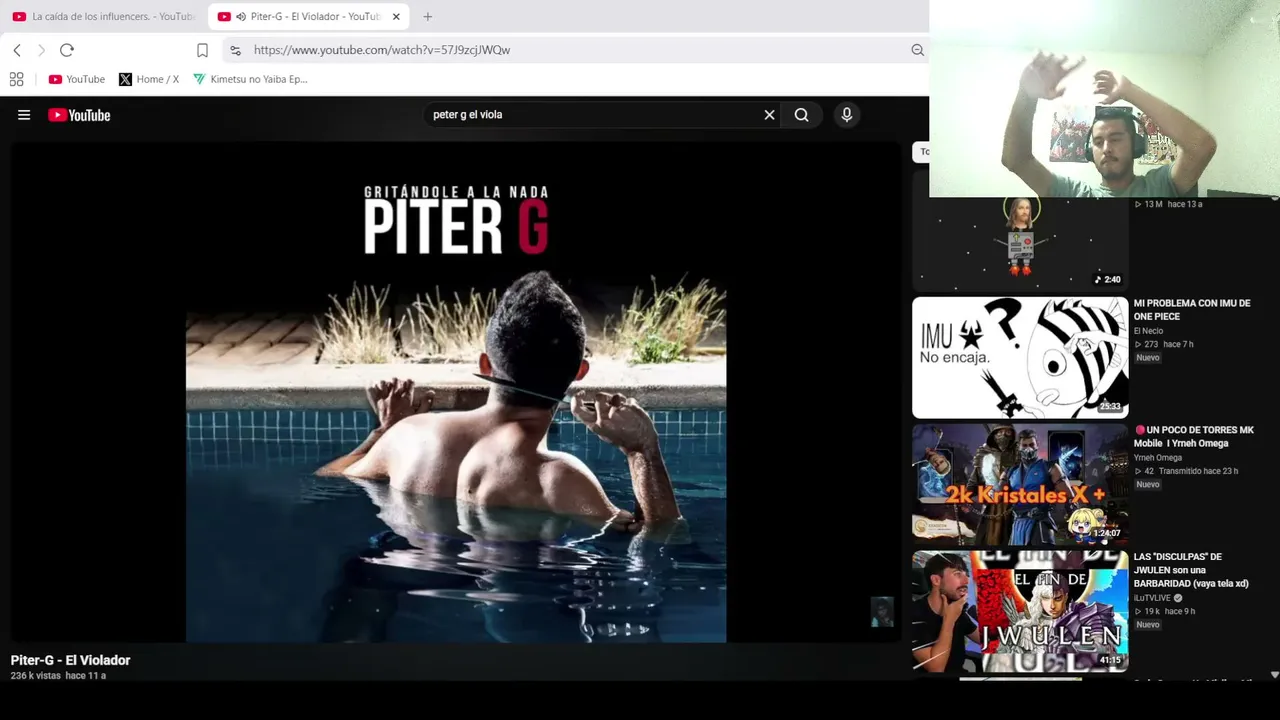This screenshot has width=1280, height=720.
Task: Click the Piter G video player
Action: [455, 392]
